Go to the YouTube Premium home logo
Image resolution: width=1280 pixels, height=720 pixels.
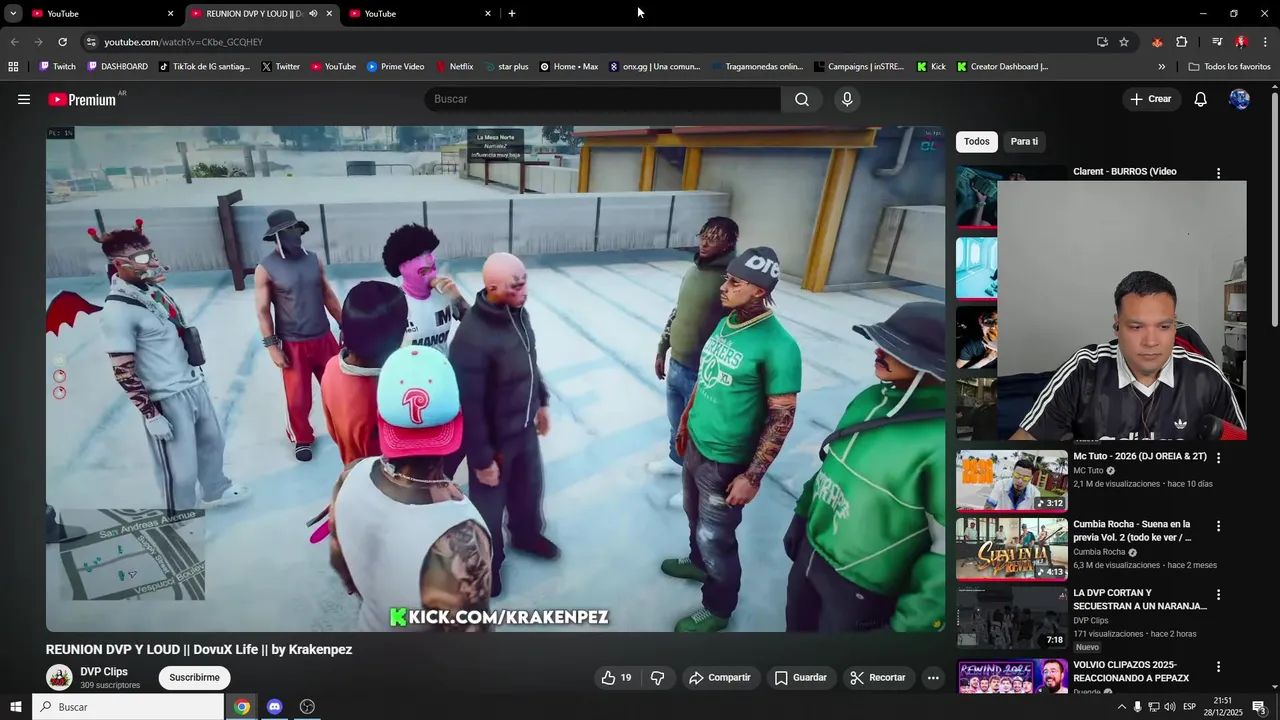coord(82,99)
